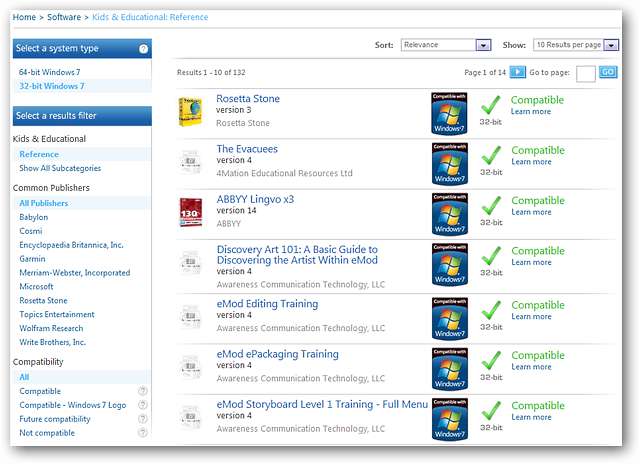Screen dimensions: 640x464
Task: Click help icon next to Not compatible
Action: (x=143, y=433)
